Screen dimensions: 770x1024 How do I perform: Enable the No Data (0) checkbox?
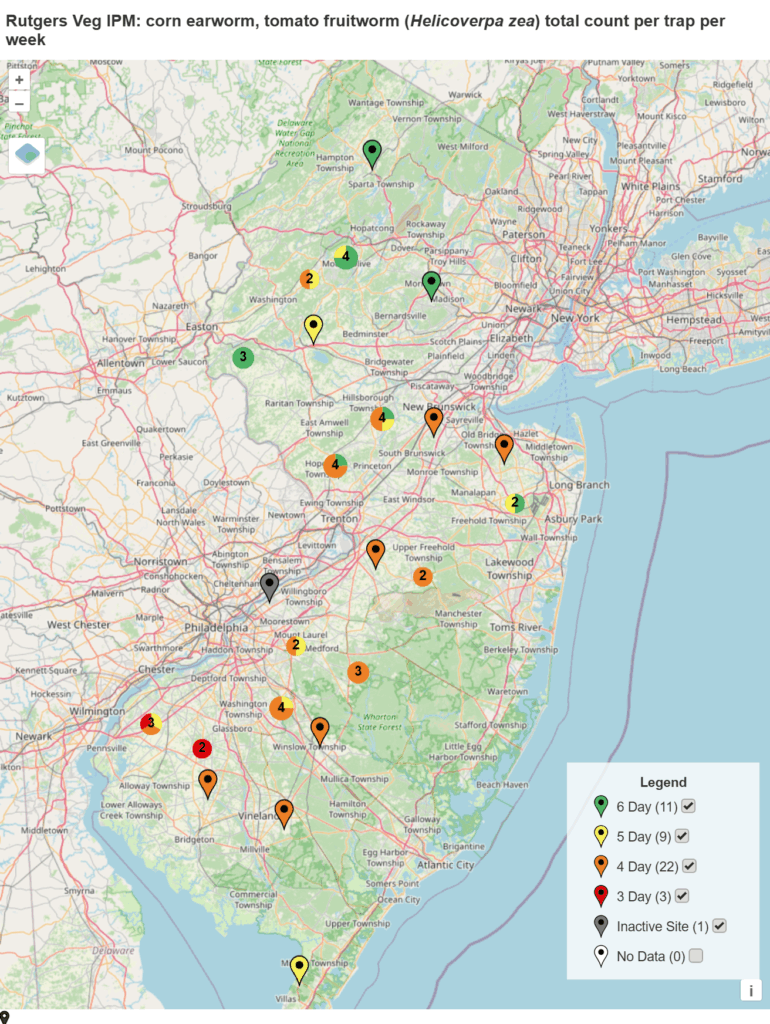[696, 956]
